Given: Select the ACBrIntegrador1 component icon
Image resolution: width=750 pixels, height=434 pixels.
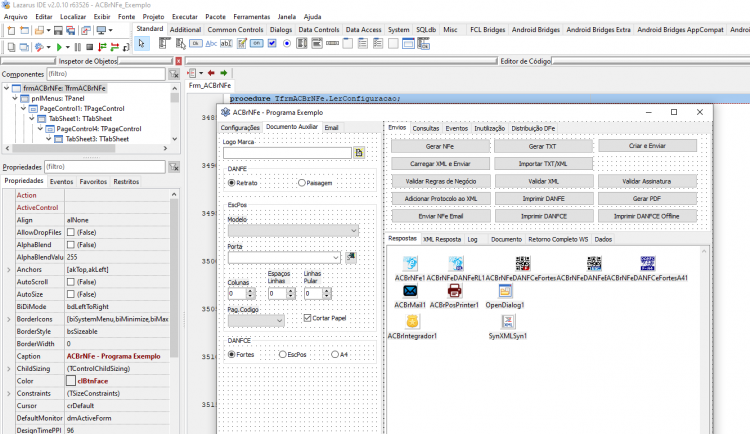Looking at the screenshot, I should point(412,322).
